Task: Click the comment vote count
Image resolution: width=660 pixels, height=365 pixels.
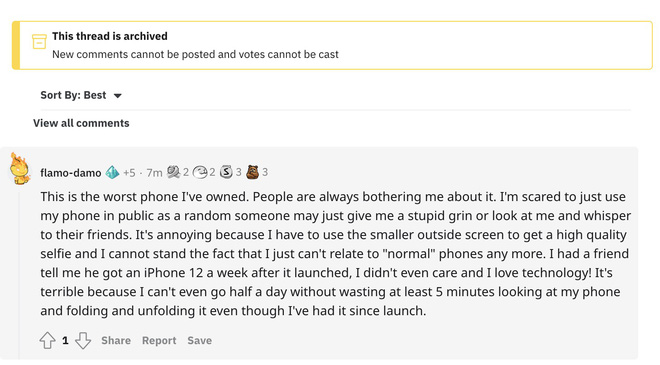Action: click(x=65, y=340)
